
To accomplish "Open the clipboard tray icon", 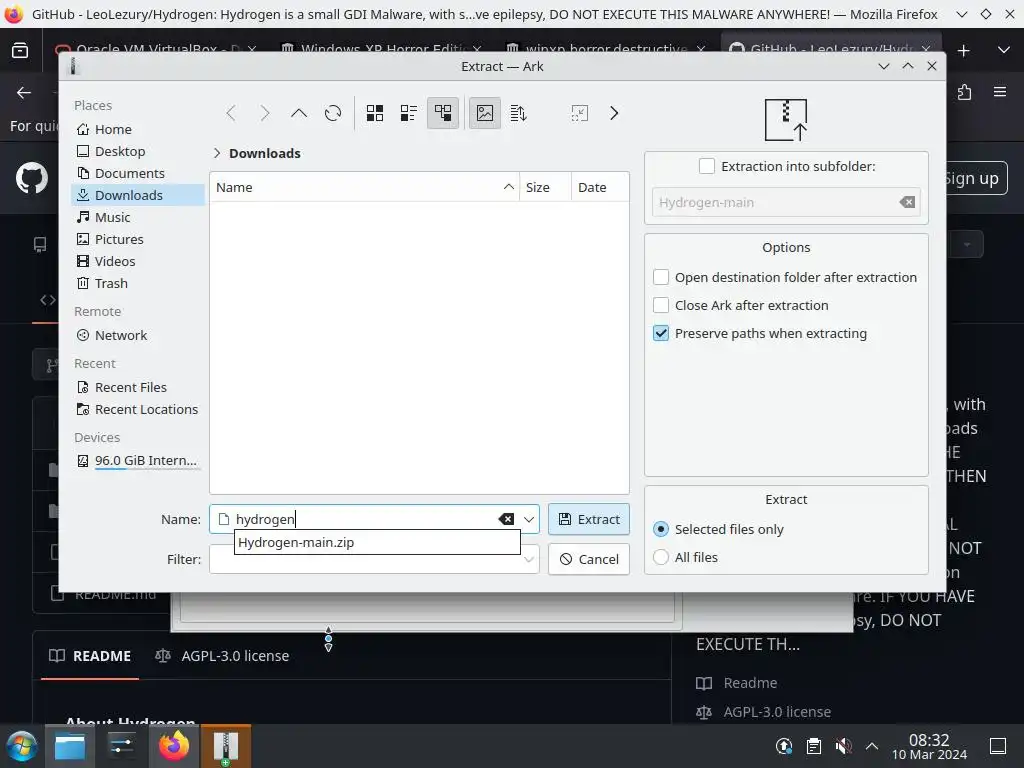I will pos(814,746).
